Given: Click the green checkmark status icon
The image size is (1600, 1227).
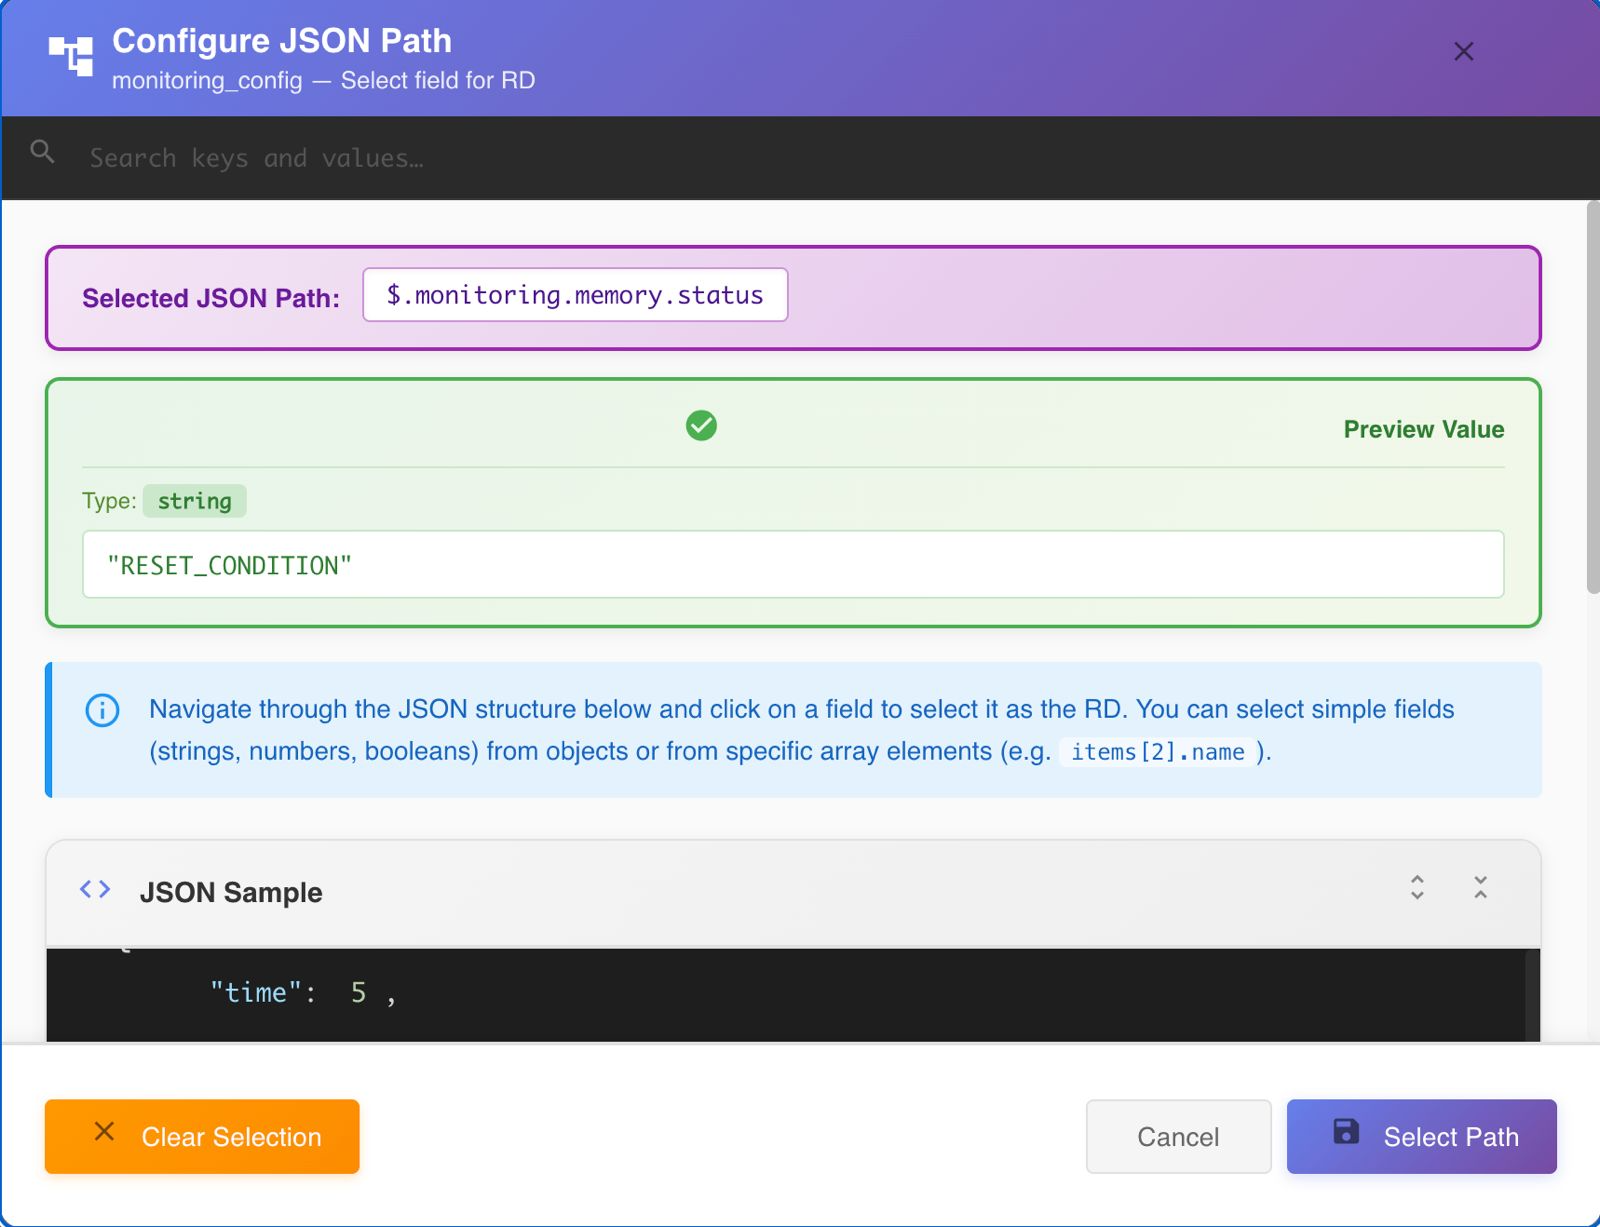Looking at the screenshot, I should point(701,426).
